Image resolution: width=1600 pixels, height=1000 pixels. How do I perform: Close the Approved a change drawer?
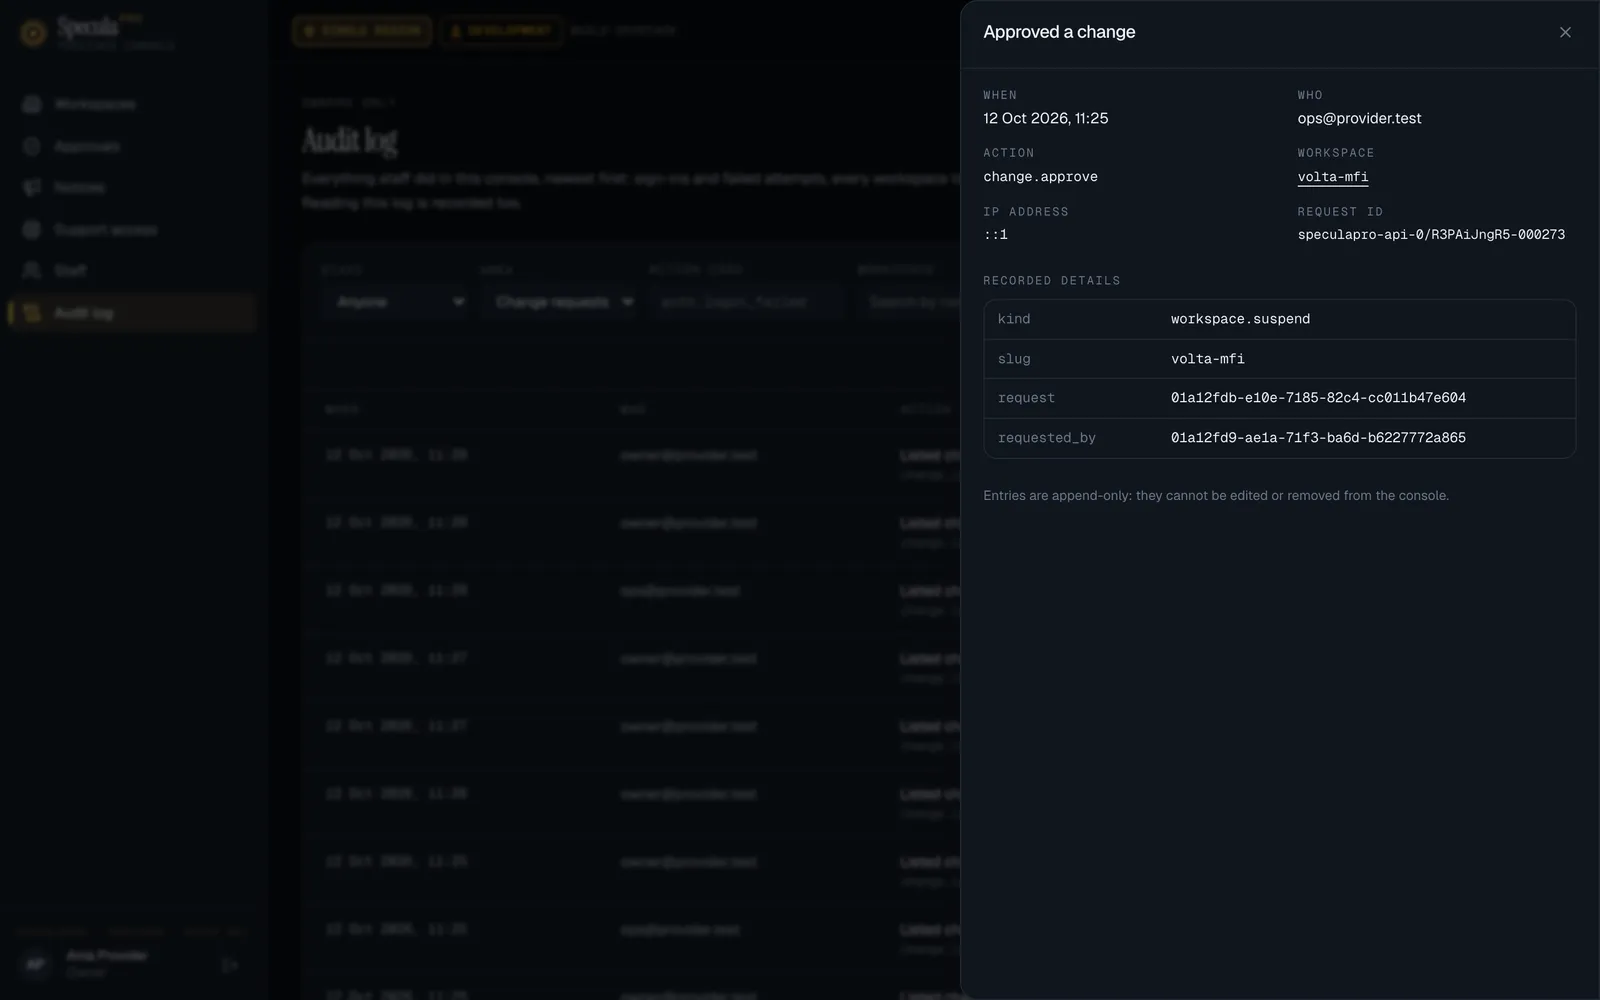point(1565,32)
